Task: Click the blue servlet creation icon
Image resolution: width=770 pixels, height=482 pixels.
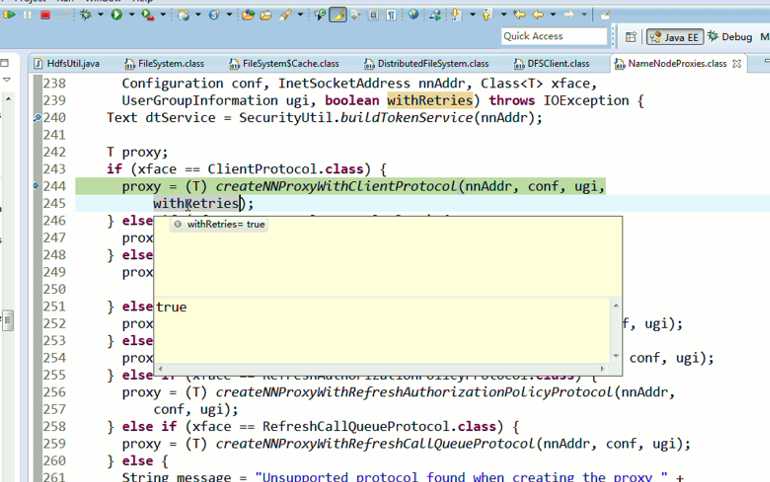Action: point(214,15)
